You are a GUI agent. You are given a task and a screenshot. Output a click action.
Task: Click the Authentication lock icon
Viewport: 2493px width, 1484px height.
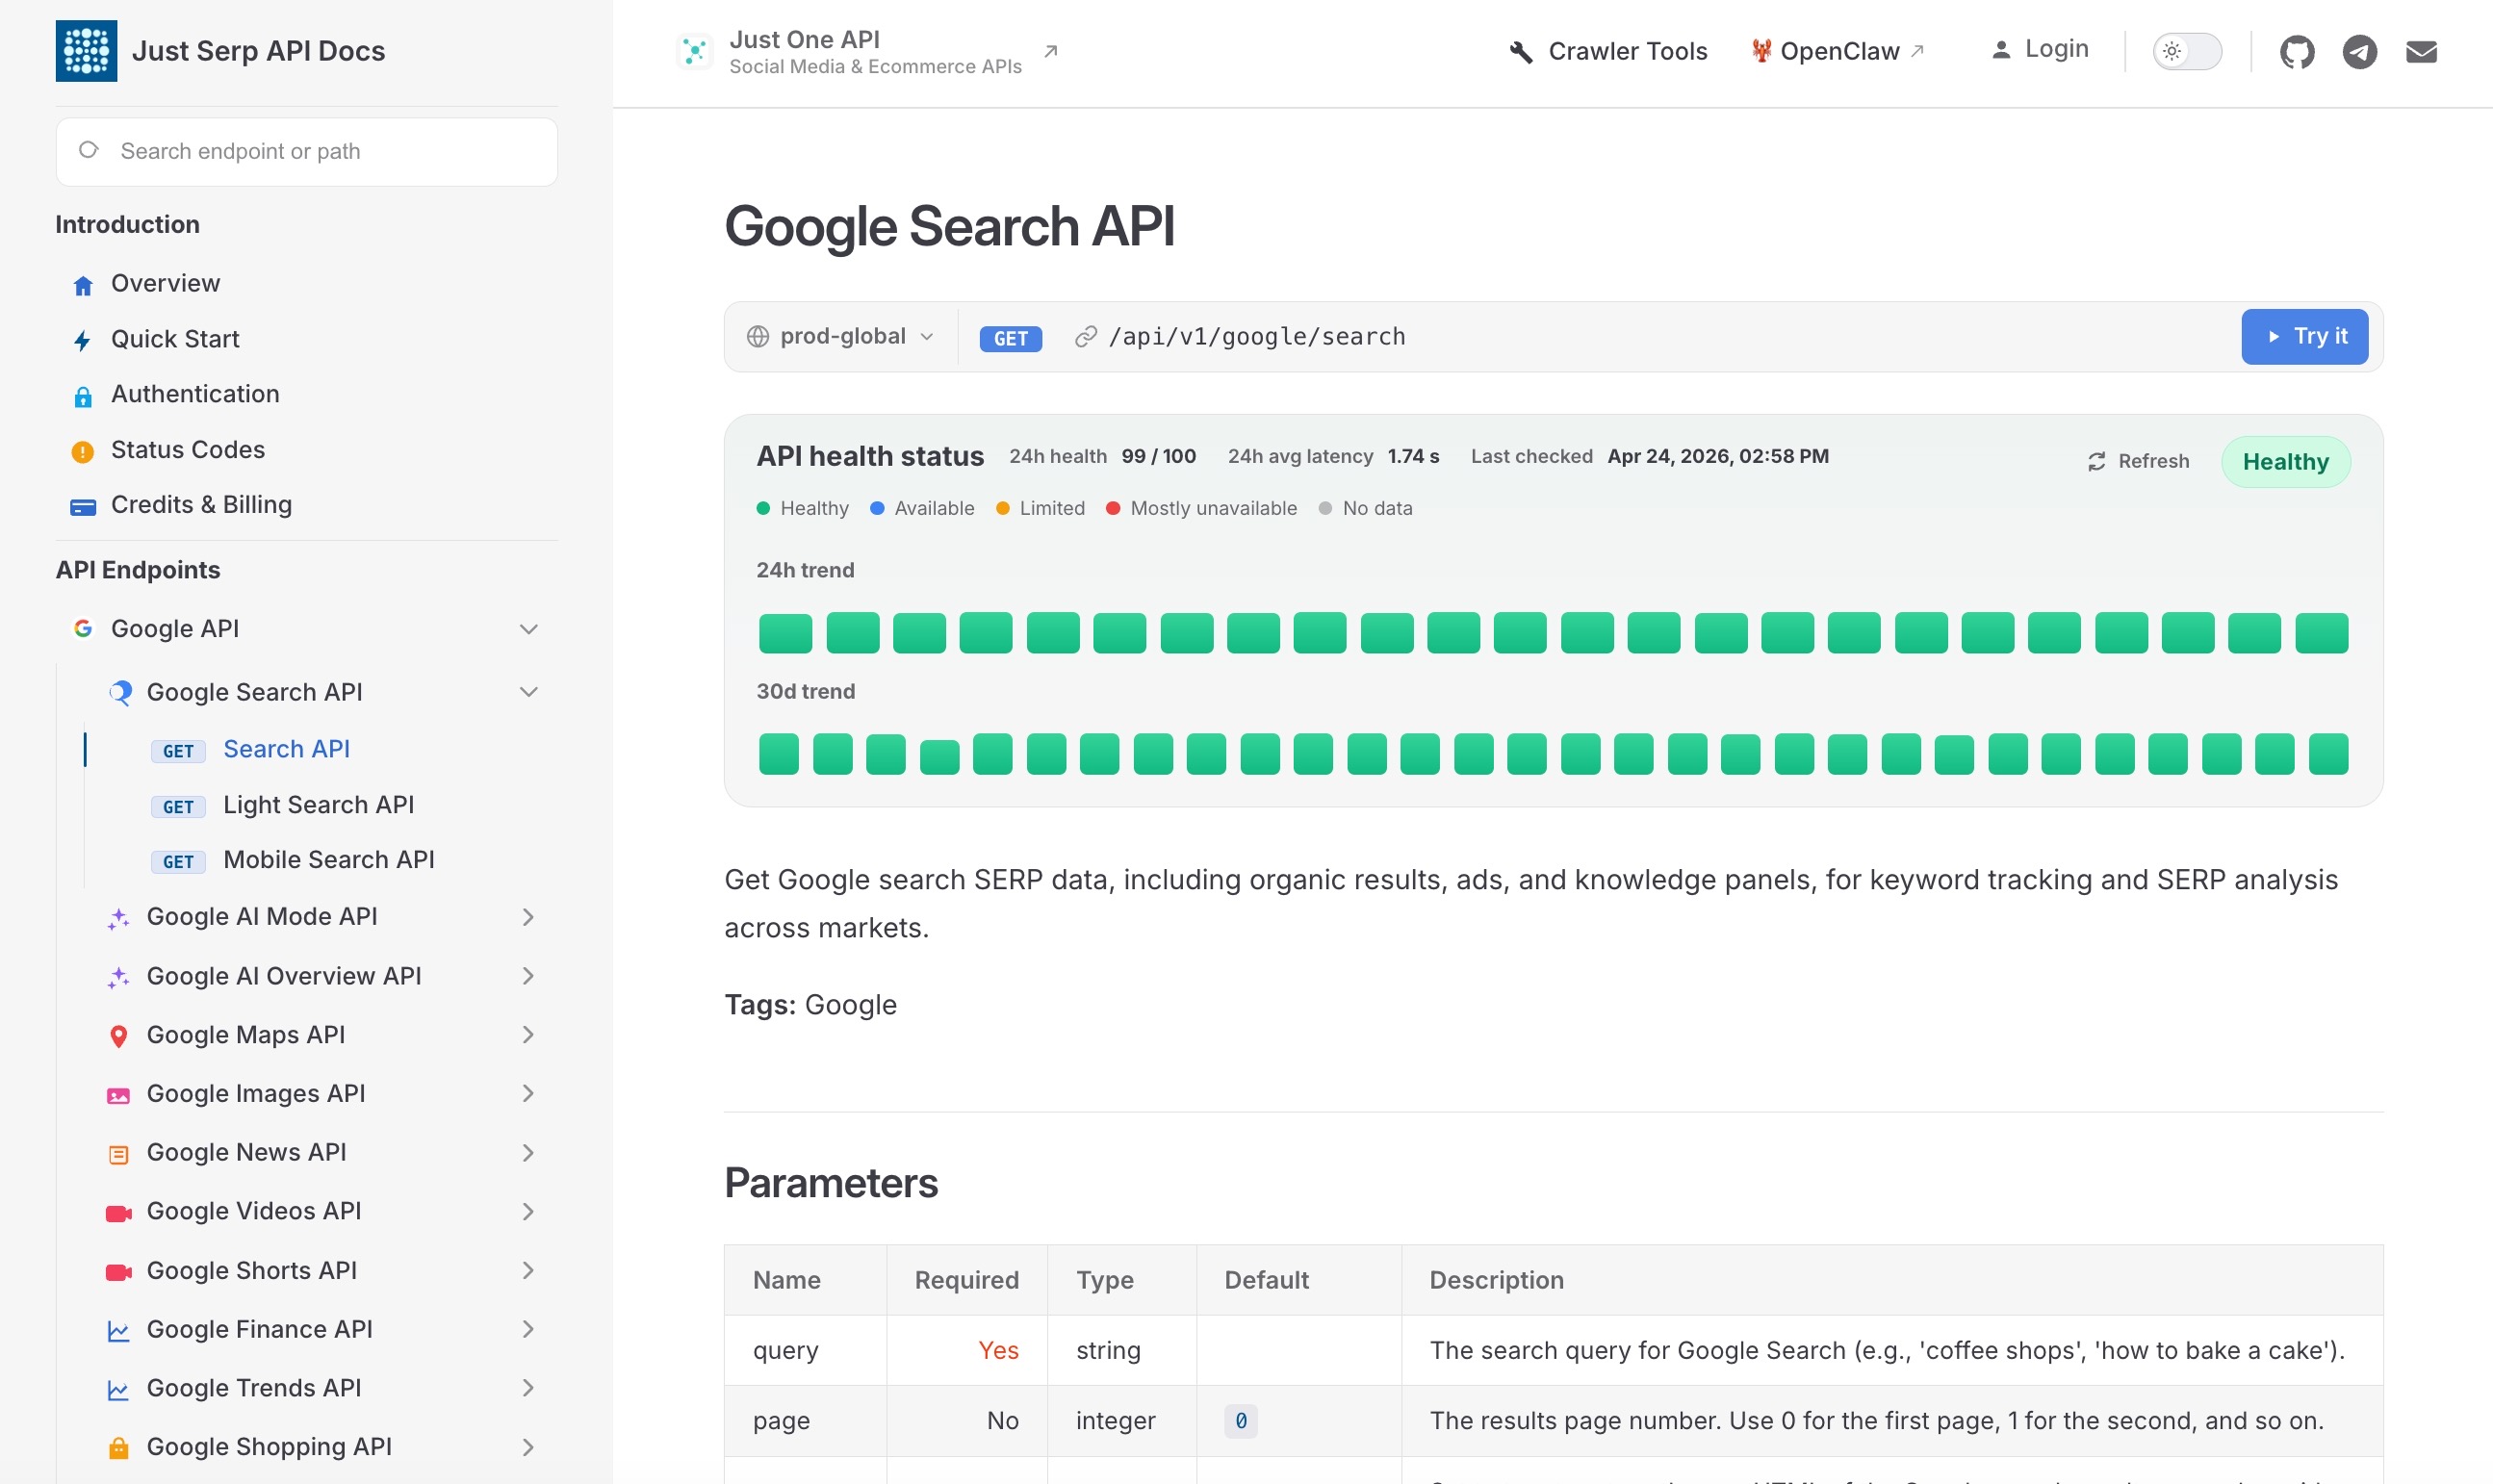[83, 397]
